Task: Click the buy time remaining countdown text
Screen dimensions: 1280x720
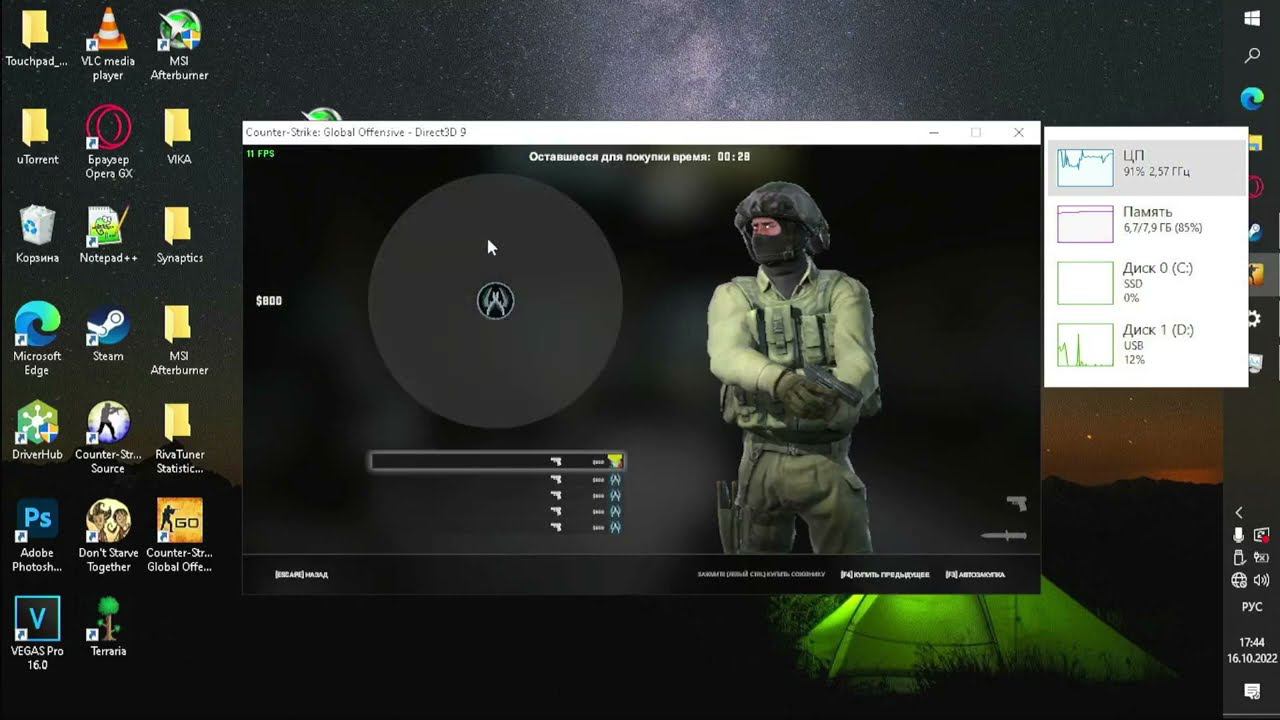Action: click(x=639, y=157)
